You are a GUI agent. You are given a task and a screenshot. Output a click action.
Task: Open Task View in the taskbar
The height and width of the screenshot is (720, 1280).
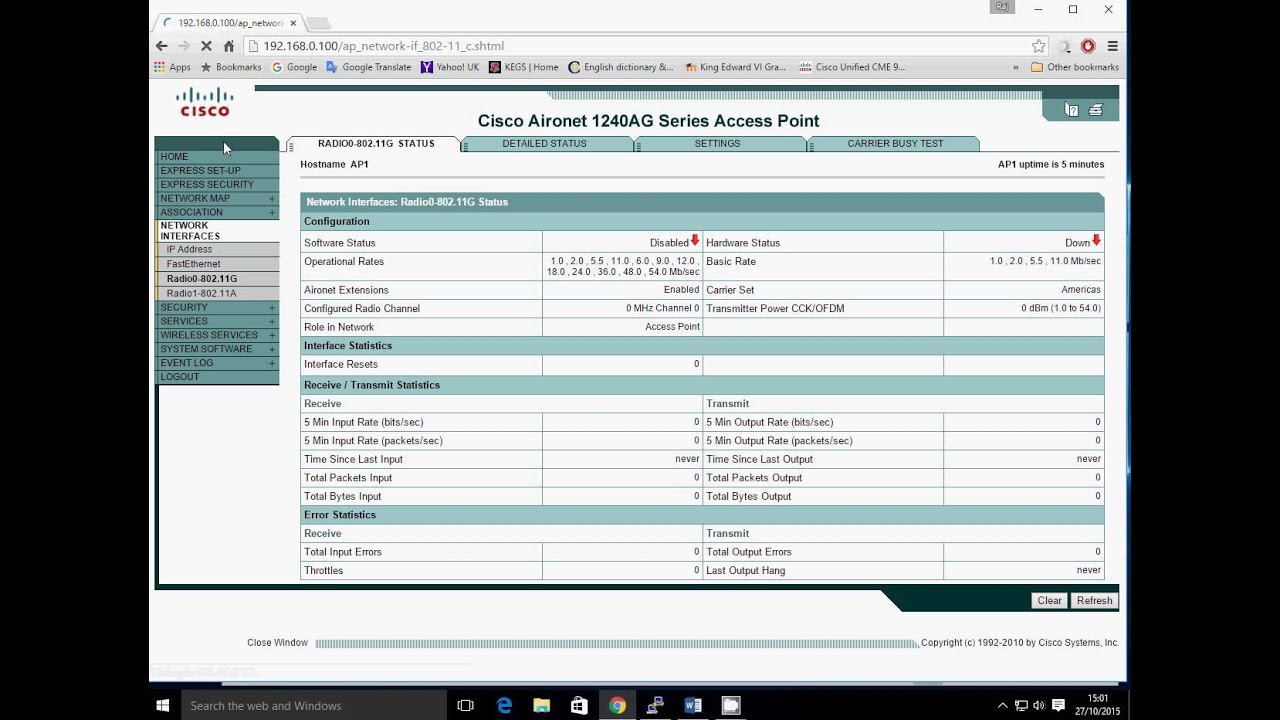(465, 705)
